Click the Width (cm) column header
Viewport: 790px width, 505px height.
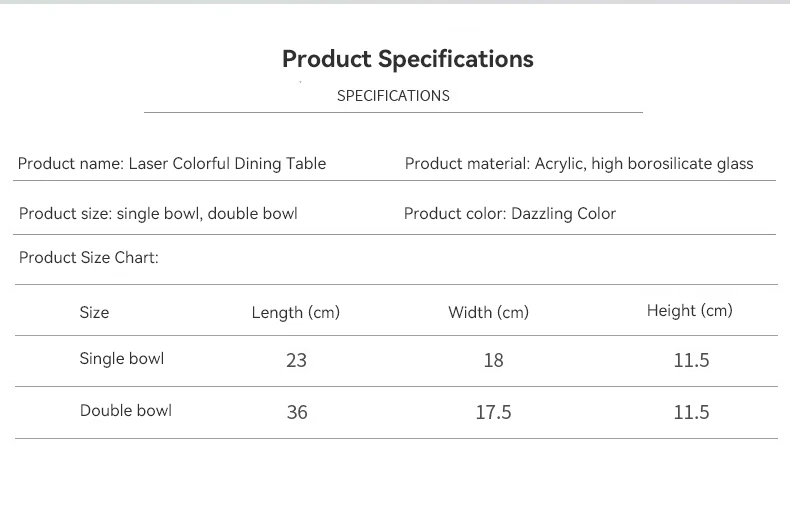pyautogui.click(x=488, y=312)
